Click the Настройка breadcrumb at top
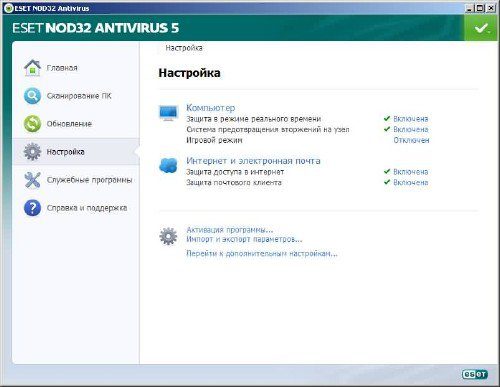 184,48
